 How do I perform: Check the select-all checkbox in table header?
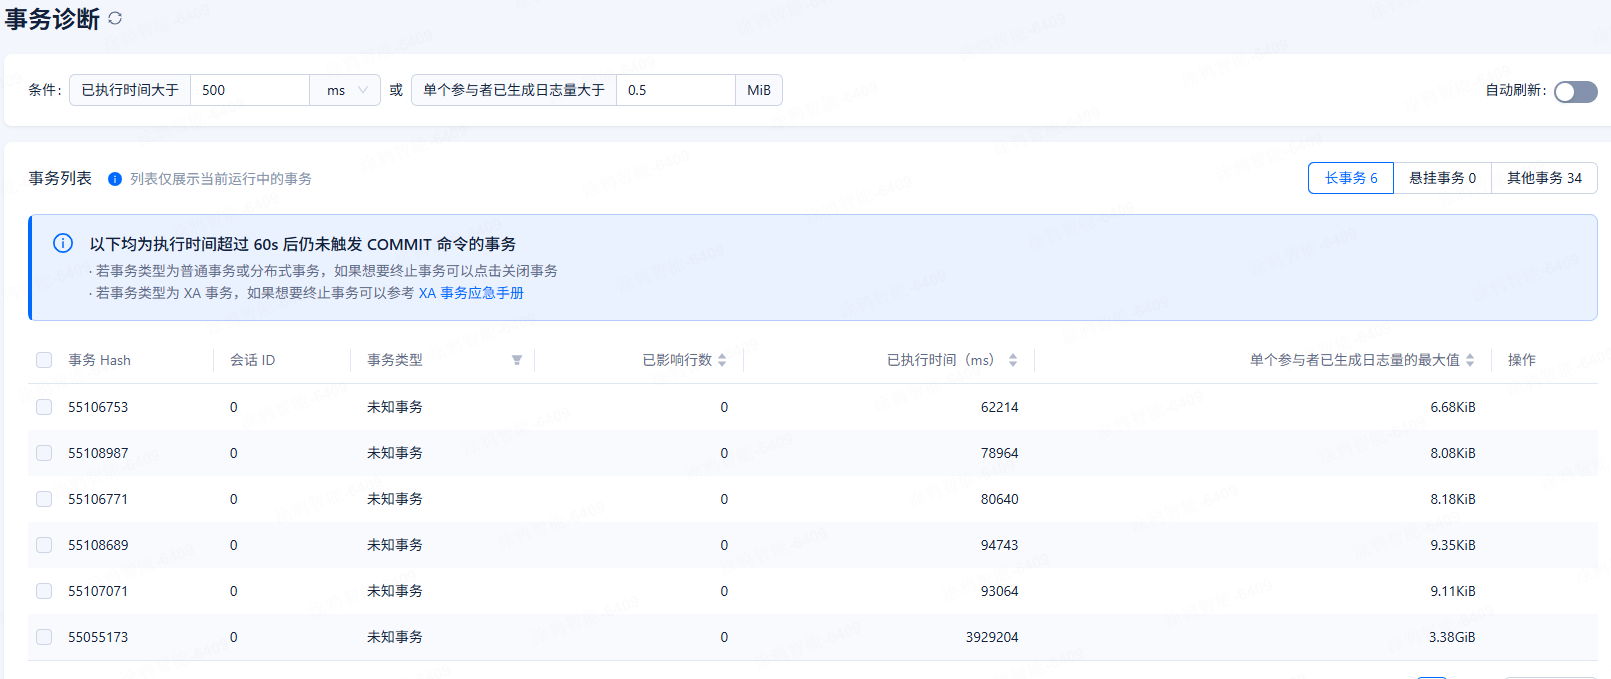click(44, 360)
